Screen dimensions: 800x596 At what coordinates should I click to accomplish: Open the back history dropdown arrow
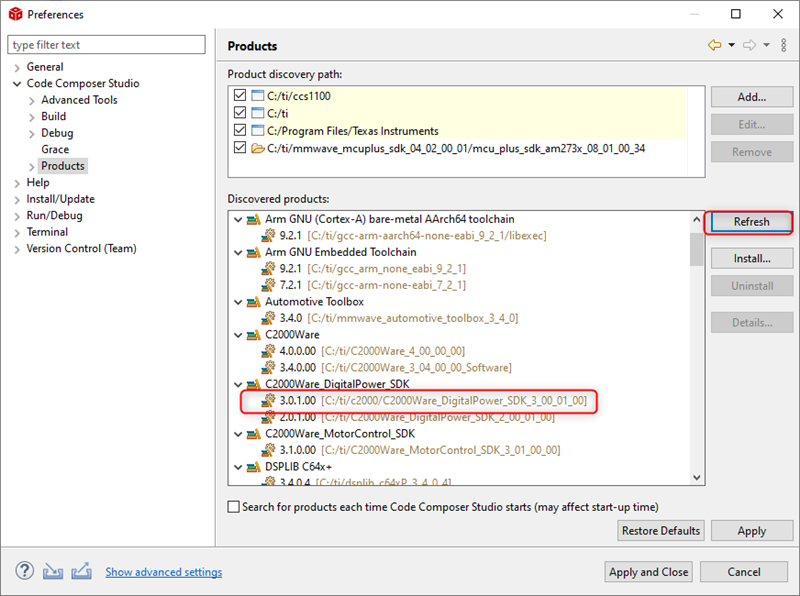coord(731,45)
